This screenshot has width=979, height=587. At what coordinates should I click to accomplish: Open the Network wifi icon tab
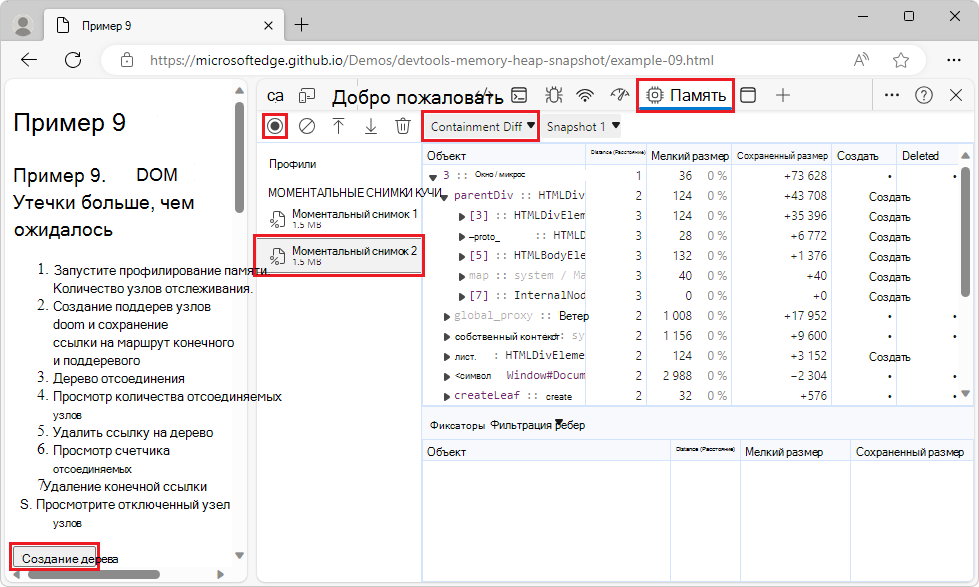tap(585, 95)
